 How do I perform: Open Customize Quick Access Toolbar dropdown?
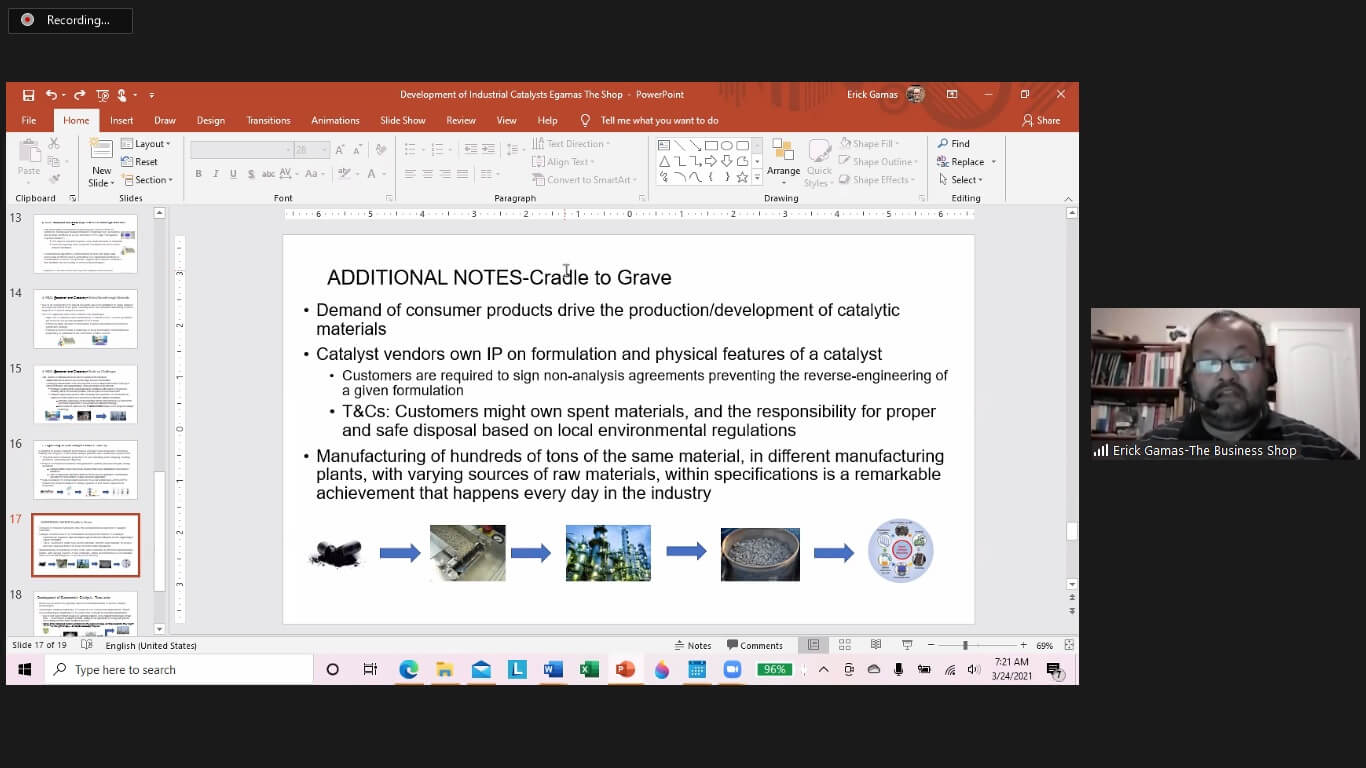tap(152, 95)
